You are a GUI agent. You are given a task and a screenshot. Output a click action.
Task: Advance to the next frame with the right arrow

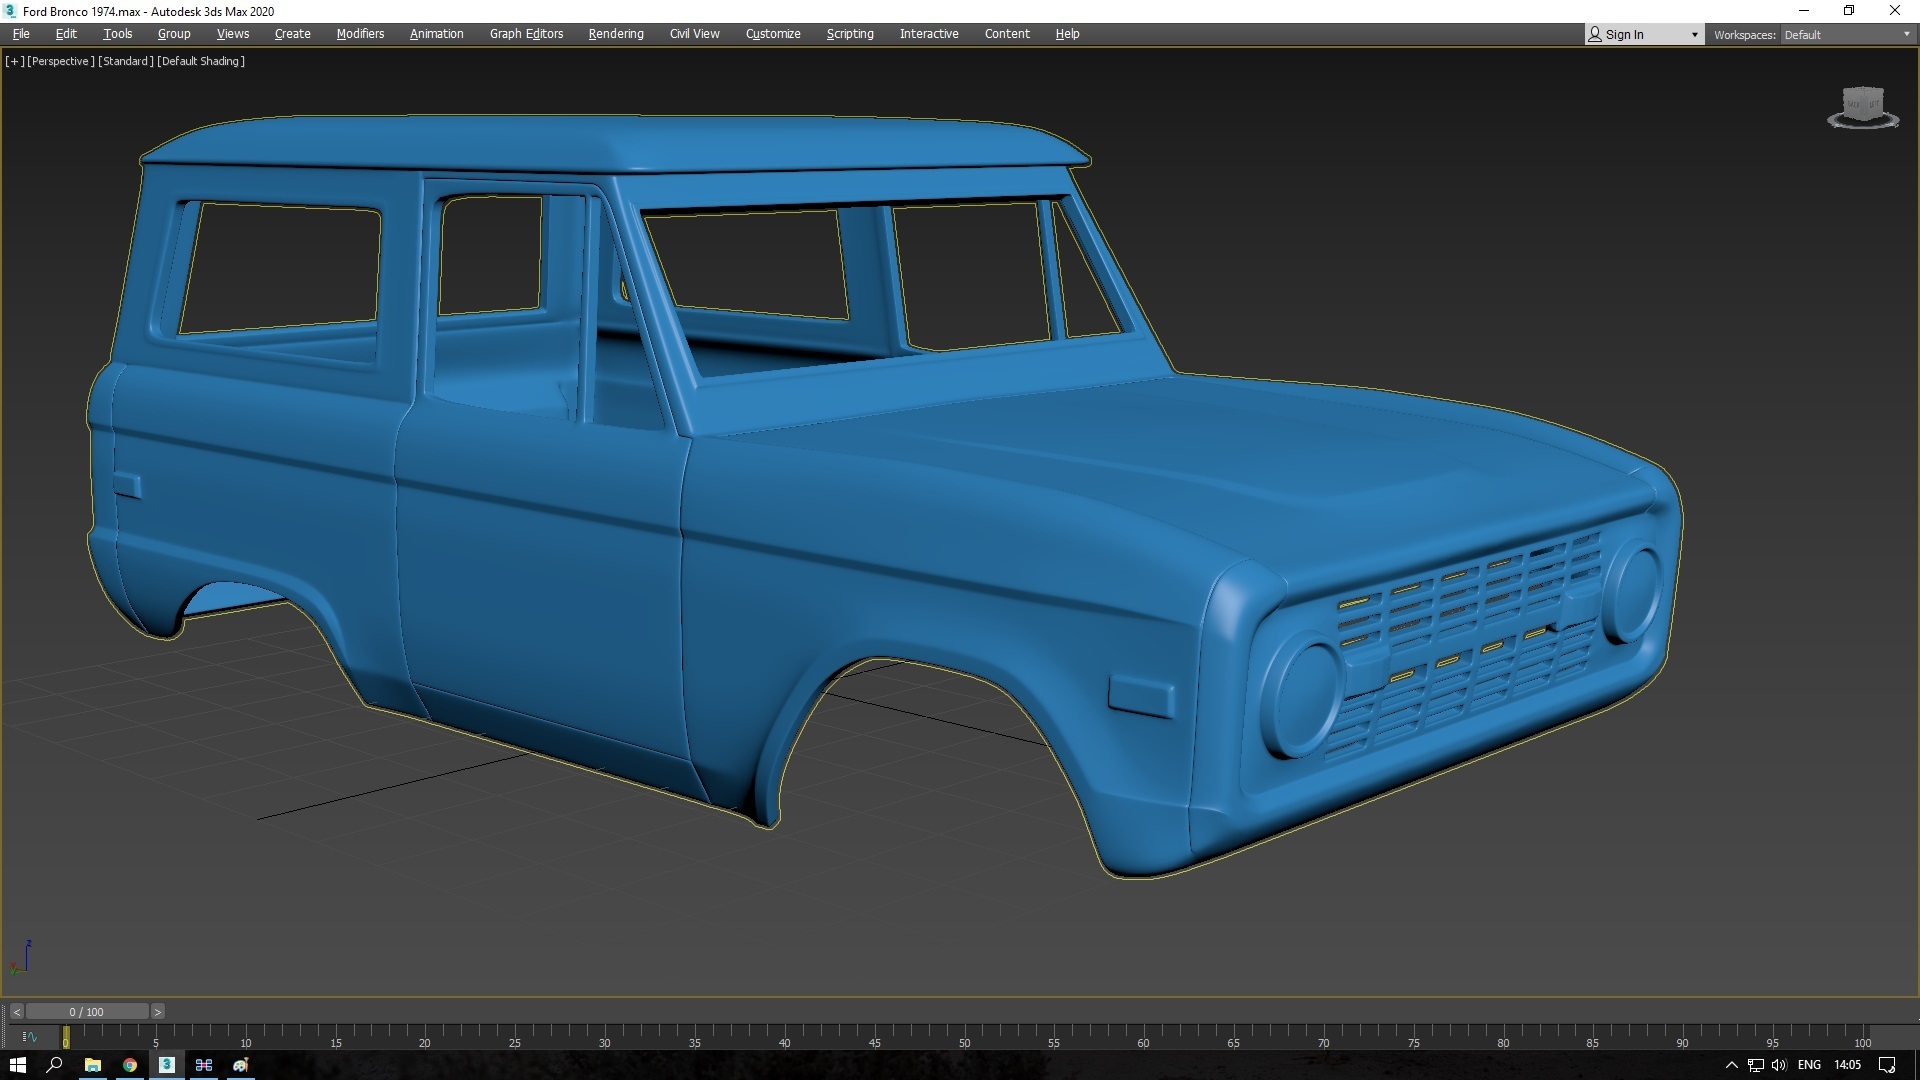[157, 1011]
